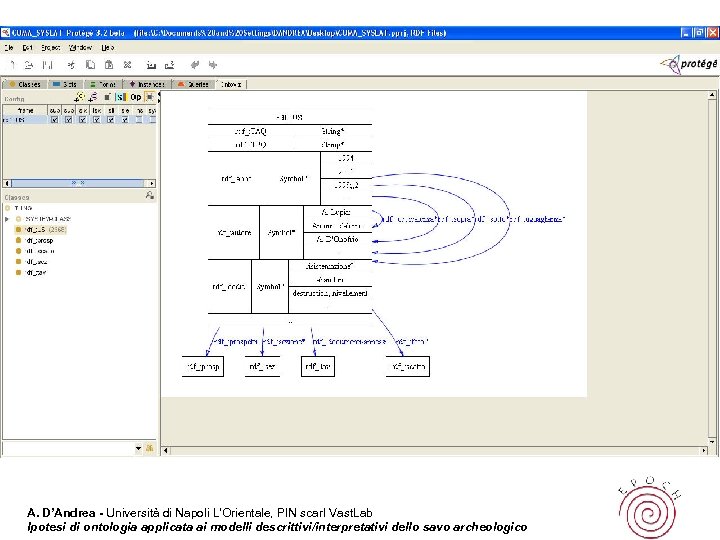Click the rdf_prosp node in diagram

(203, 367)
